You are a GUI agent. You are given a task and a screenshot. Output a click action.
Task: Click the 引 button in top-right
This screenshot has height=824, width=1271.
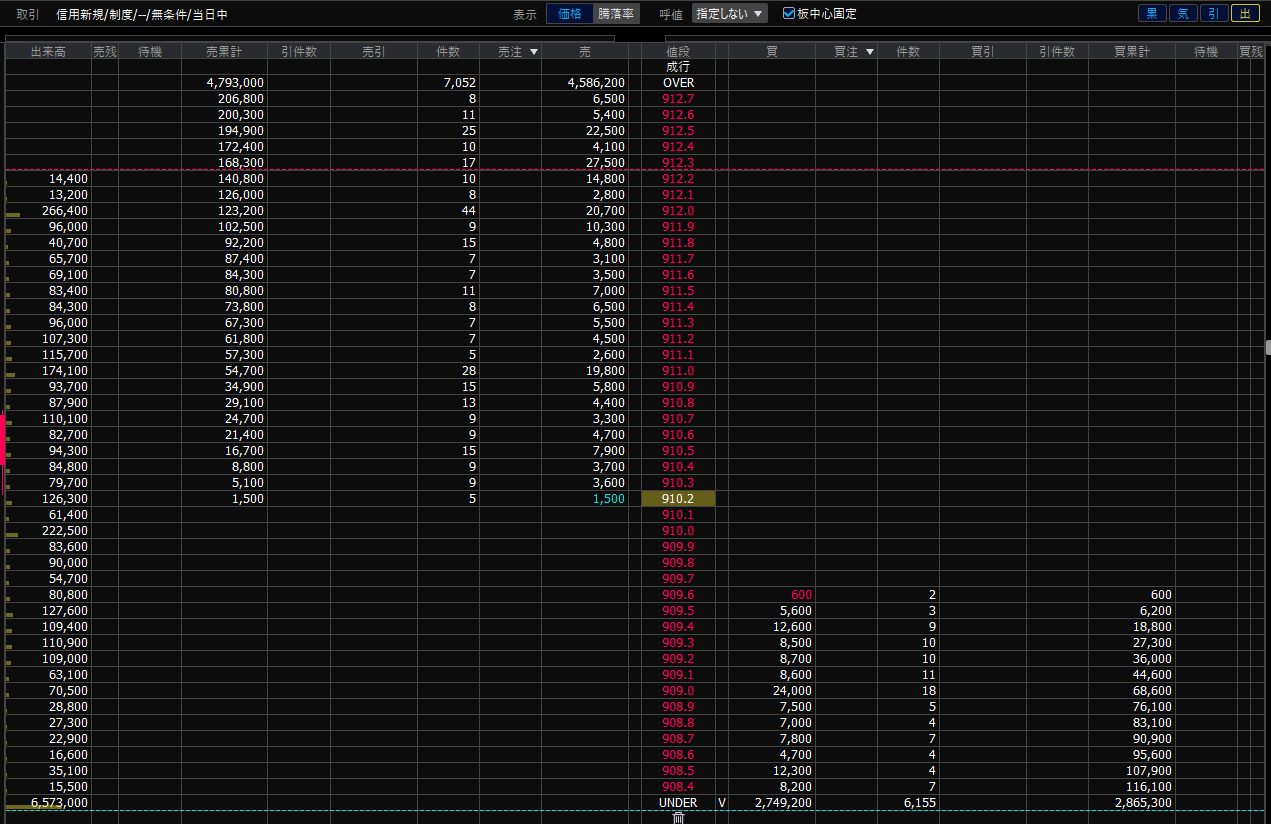1214,14
